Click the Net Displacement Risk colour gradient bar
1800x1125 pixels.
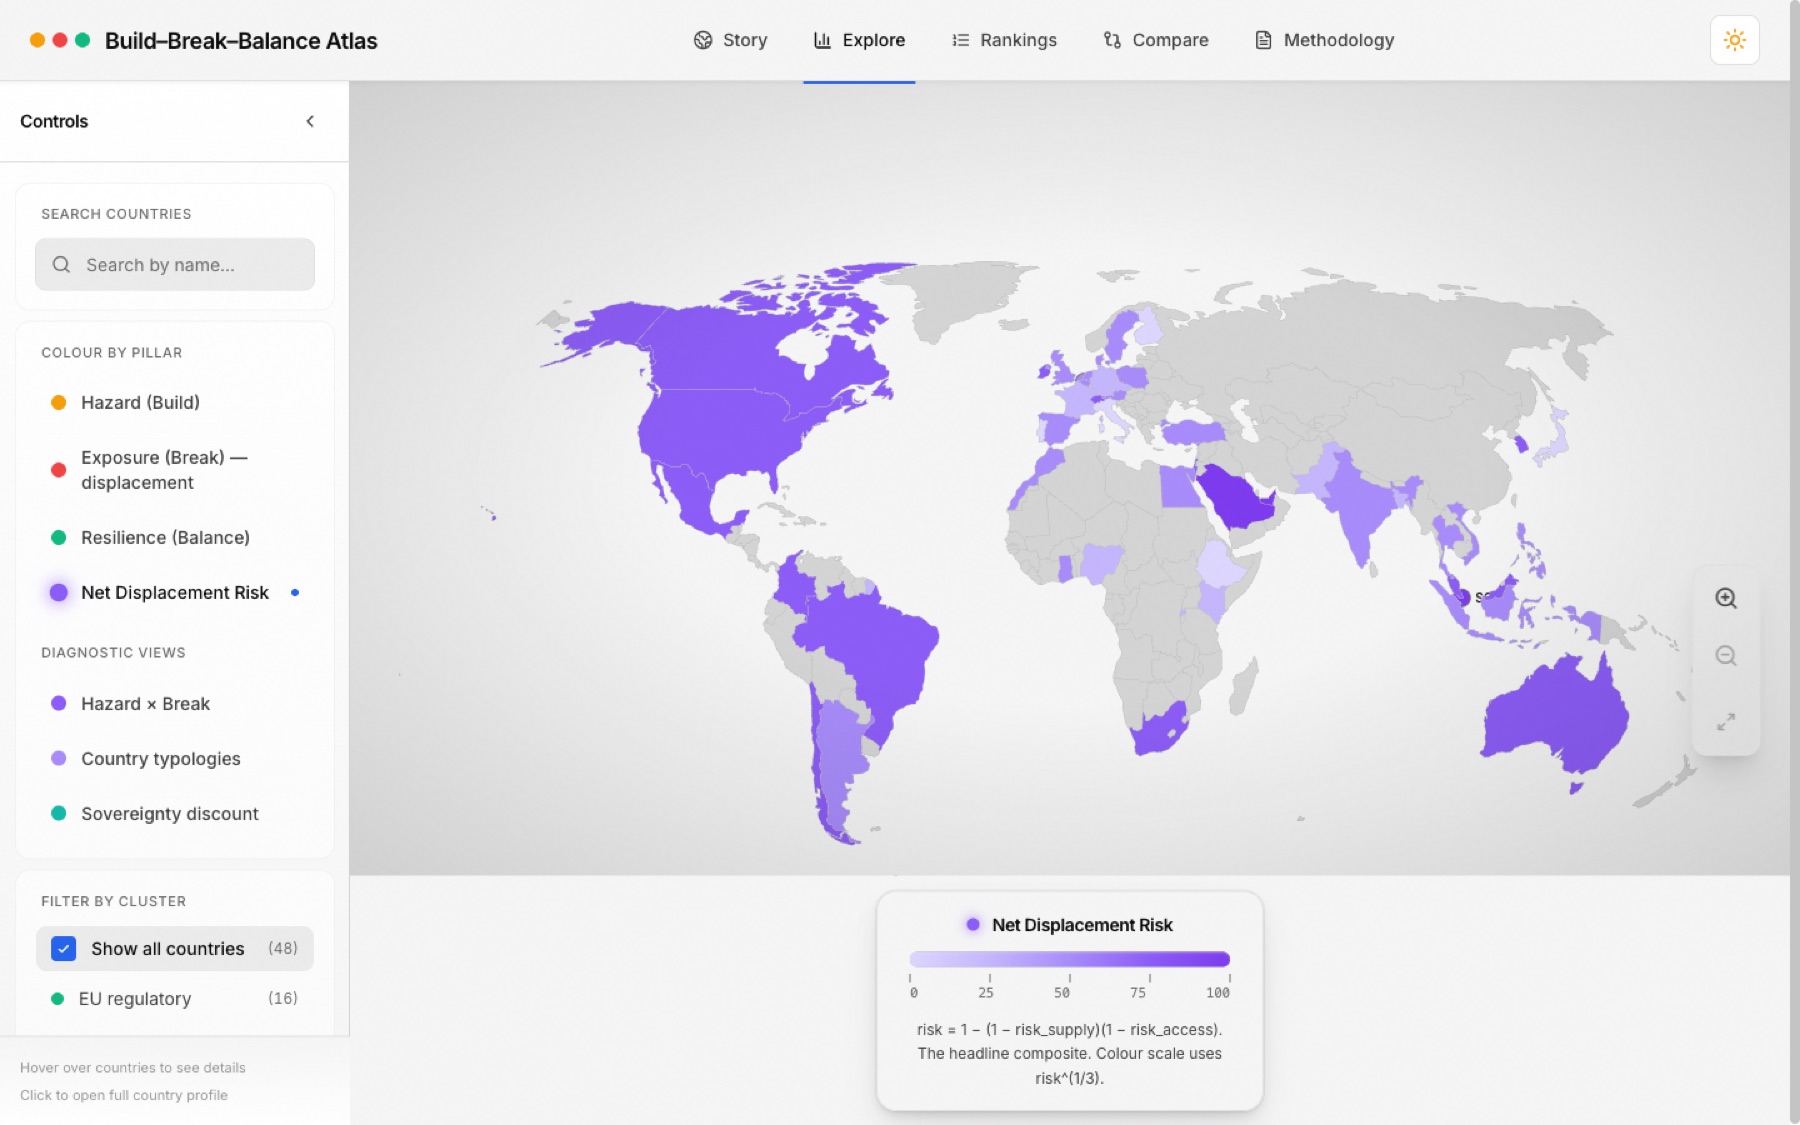coord(1069,959)
